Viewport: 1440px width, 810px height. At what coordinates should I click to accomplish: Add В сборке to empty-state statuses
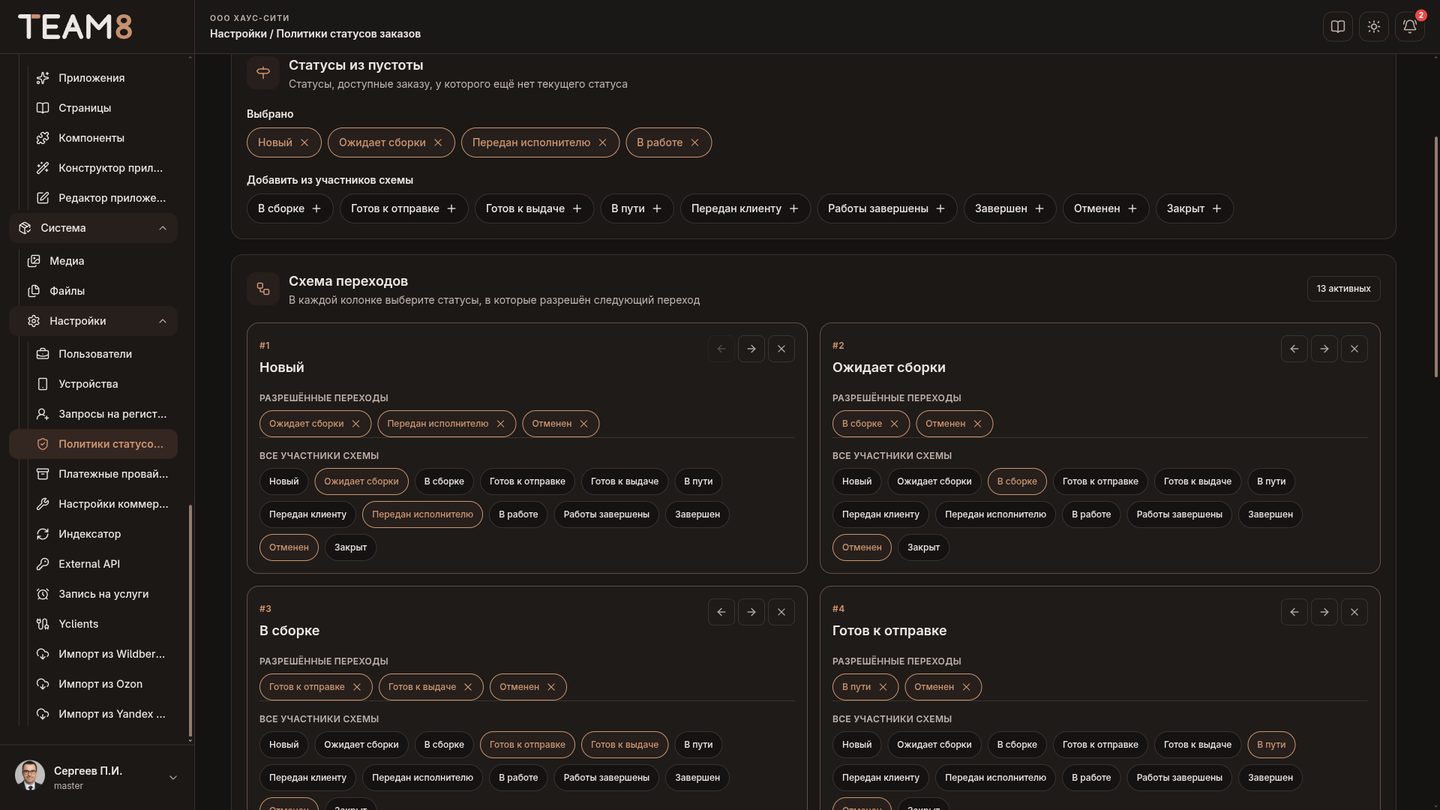290,209
